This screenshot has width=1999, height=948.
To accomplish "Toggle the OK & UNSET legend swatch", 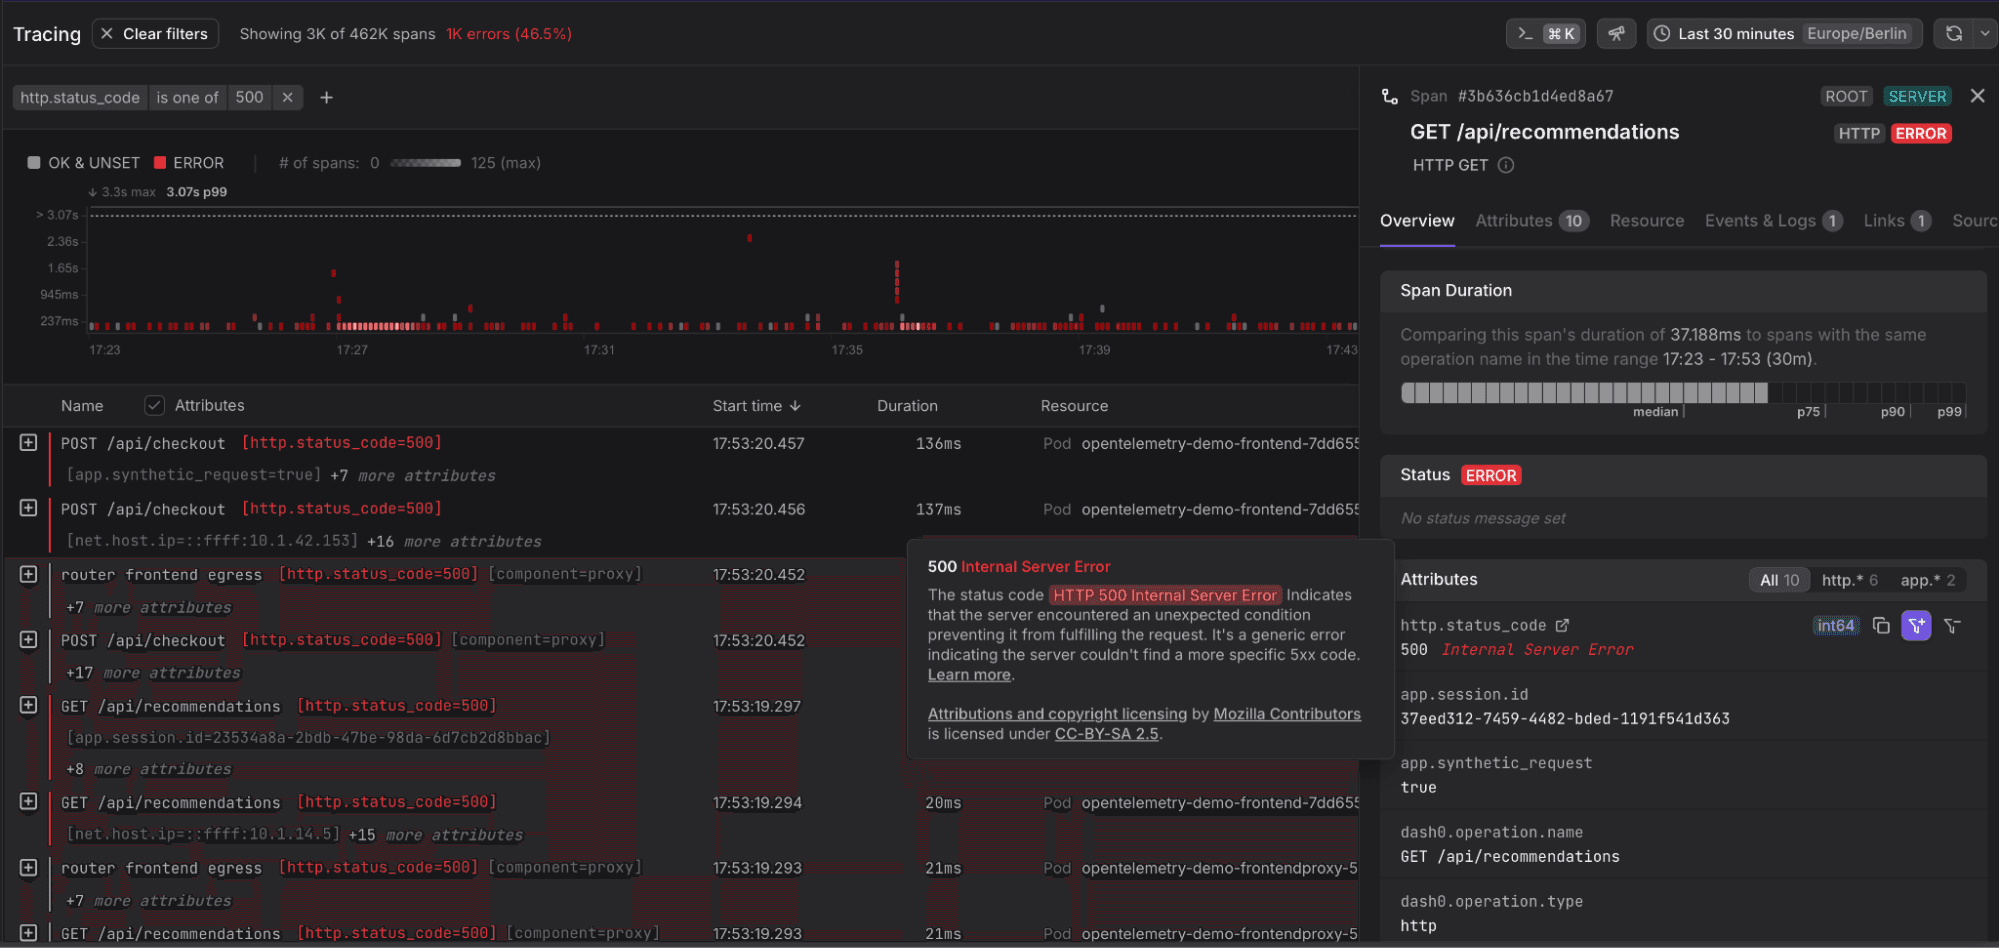I will pyautogui.click(x=34, y=162).
